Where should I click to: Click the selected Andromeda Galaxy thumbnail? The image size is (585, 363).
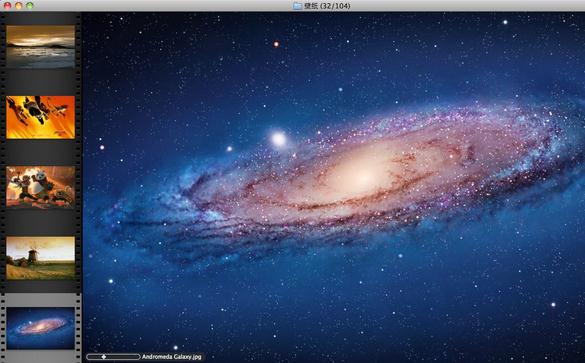click(40, 328)
